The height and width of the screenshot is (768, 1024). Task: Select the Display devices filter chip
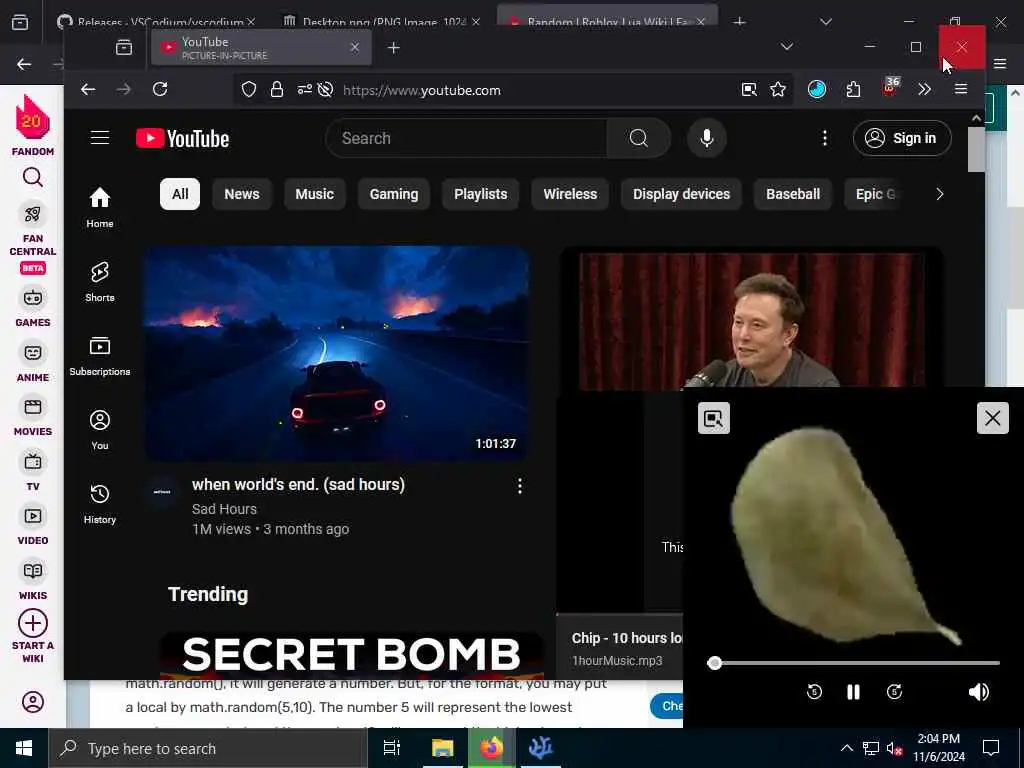[681, 194]
